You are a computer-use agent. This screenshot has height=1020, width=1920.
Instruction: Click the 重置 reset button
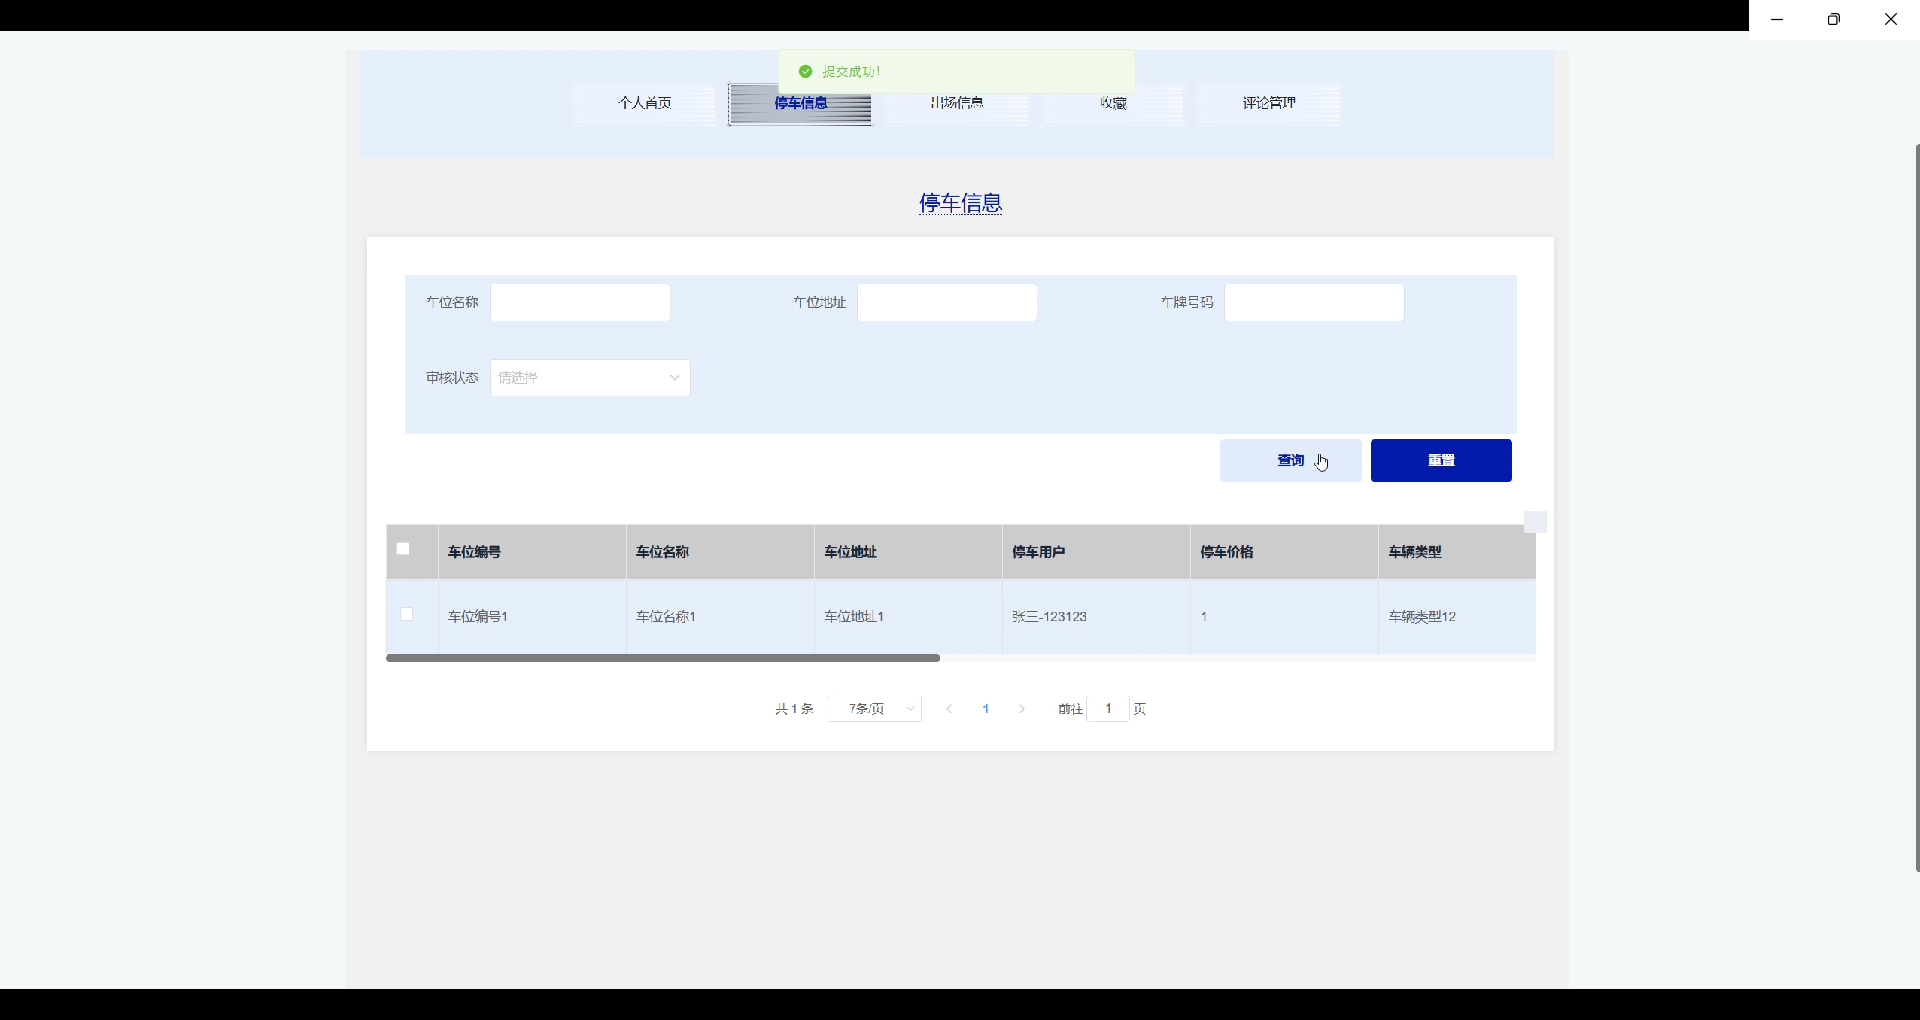pos(1441,461)
